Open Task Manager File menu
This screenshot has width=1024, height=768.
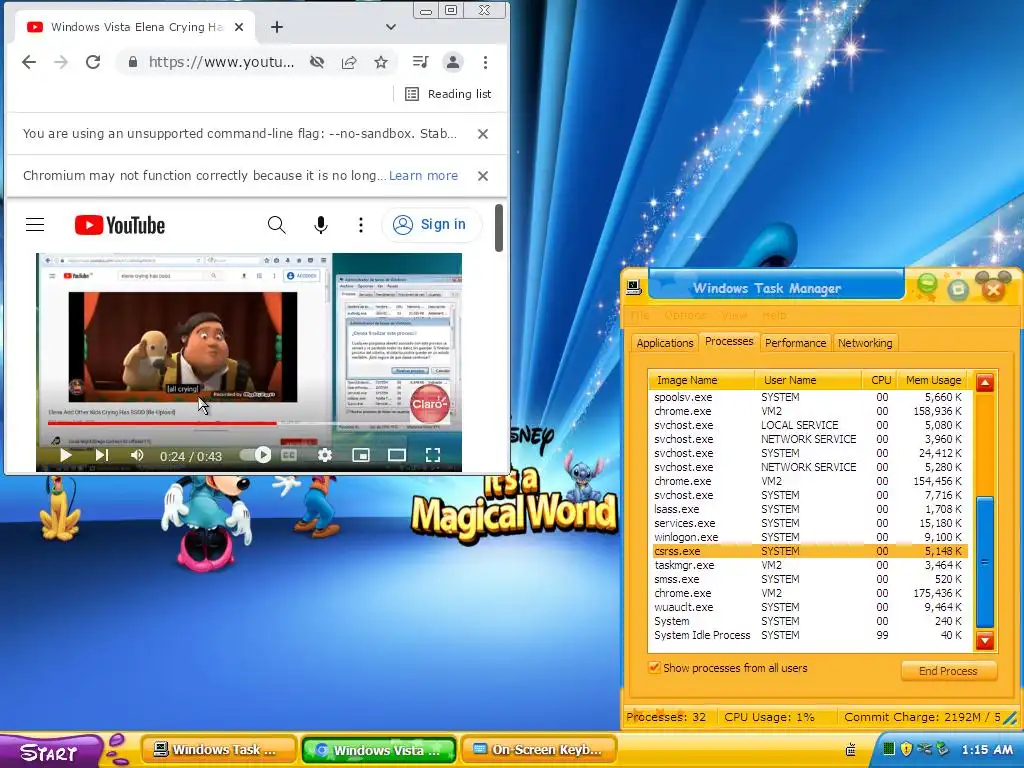640,315
